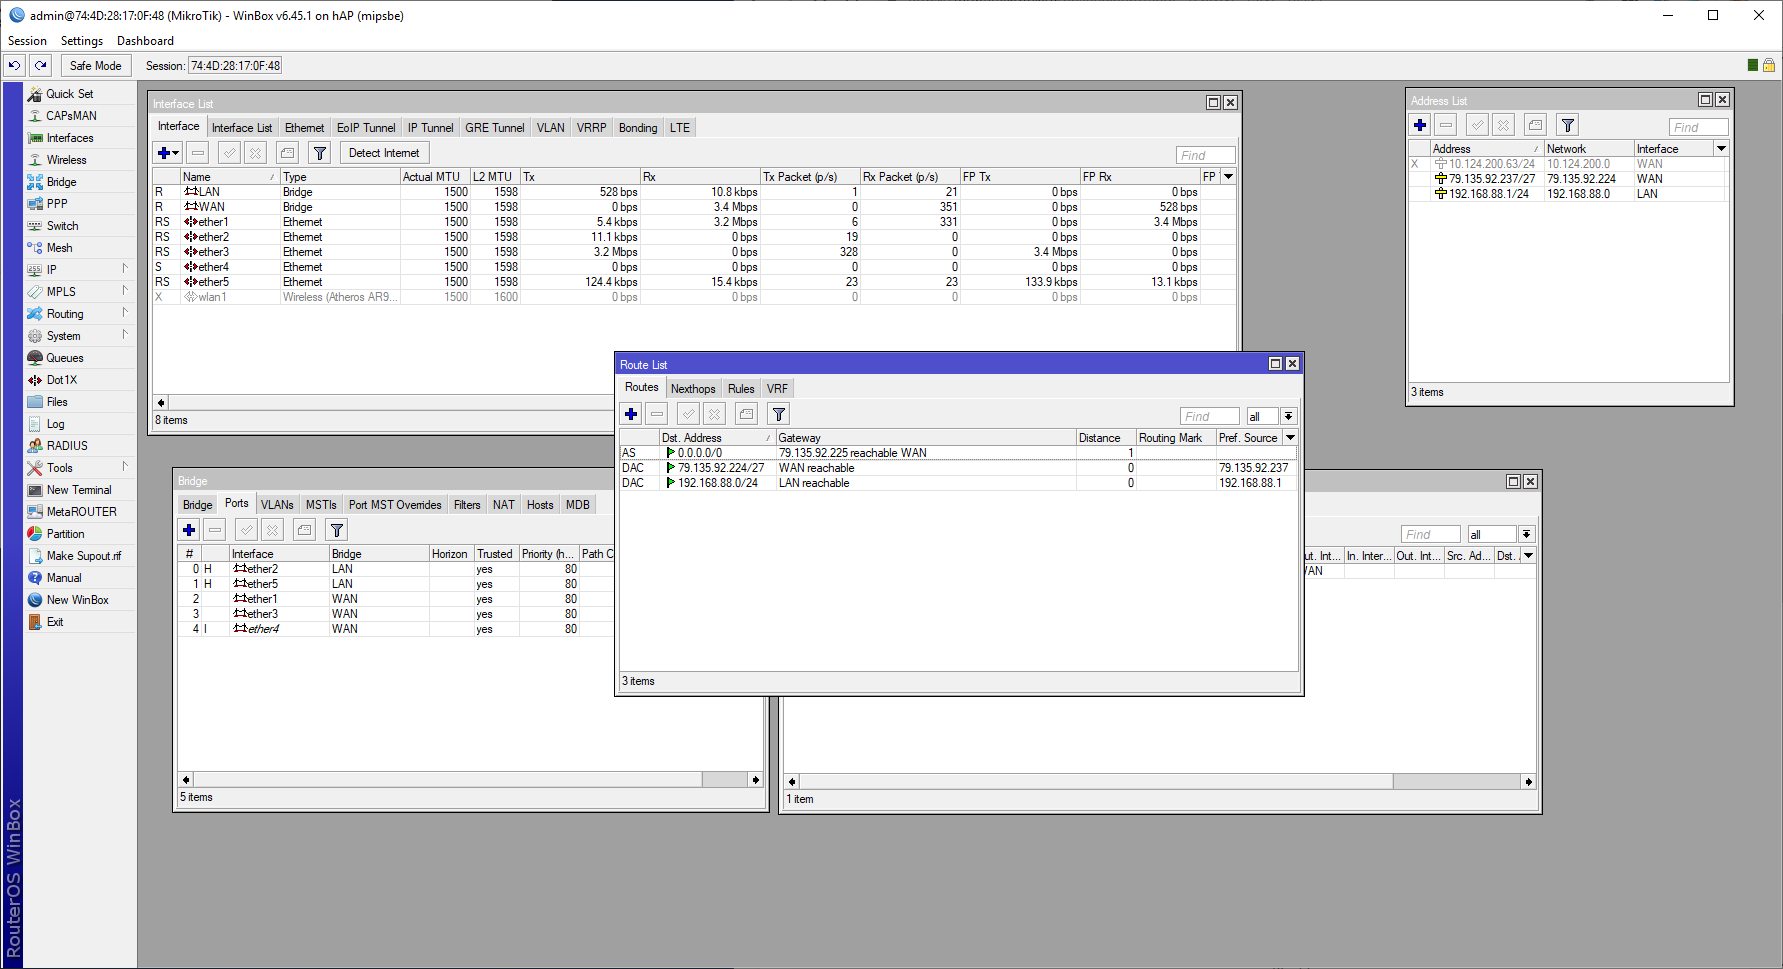Image resolution: width=1783 pixels, height=969 pixels.
Task: Select the 0.0.0.0/0 route row
Action: click(958, 453)
